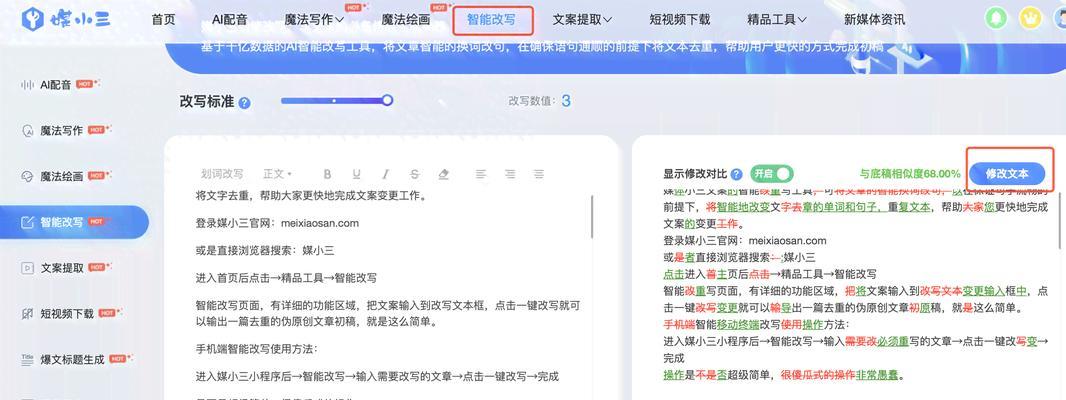Click the 媒小三 logo

point(65,19)
